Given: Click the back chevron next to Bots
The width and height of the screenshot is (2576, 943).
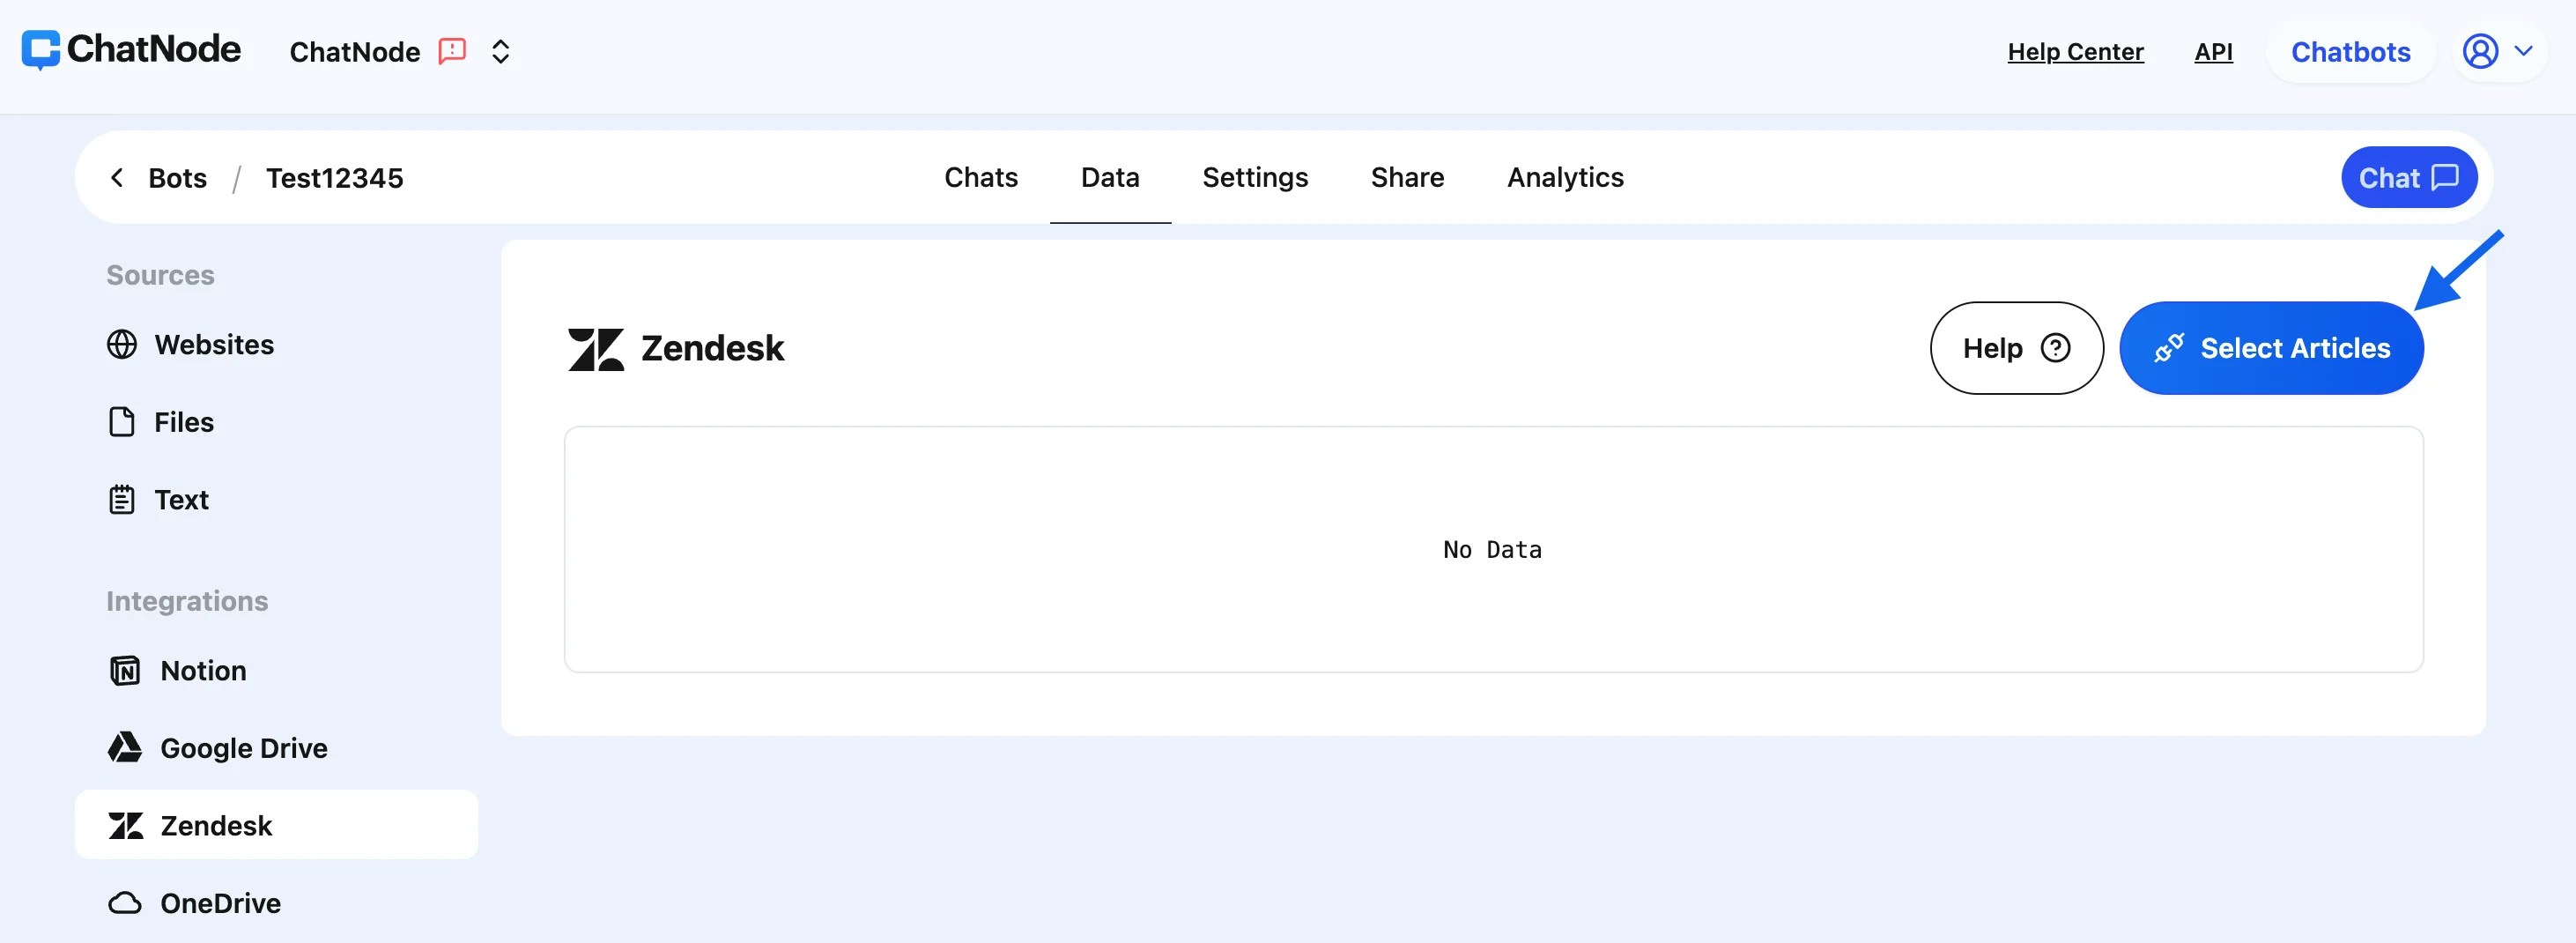Looking at the screenshot, I should point(117,177).
